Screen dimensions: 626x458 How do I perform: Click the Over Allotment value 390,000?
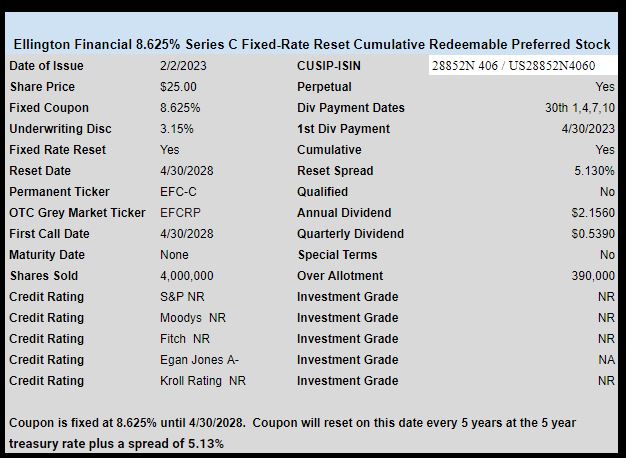coord(593,276)
